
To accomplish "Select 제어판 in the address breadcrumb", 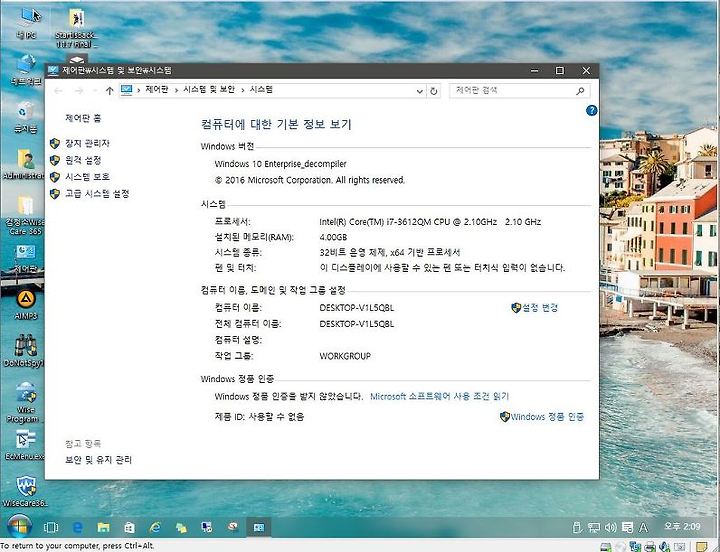I will click(x=157, y=90).
